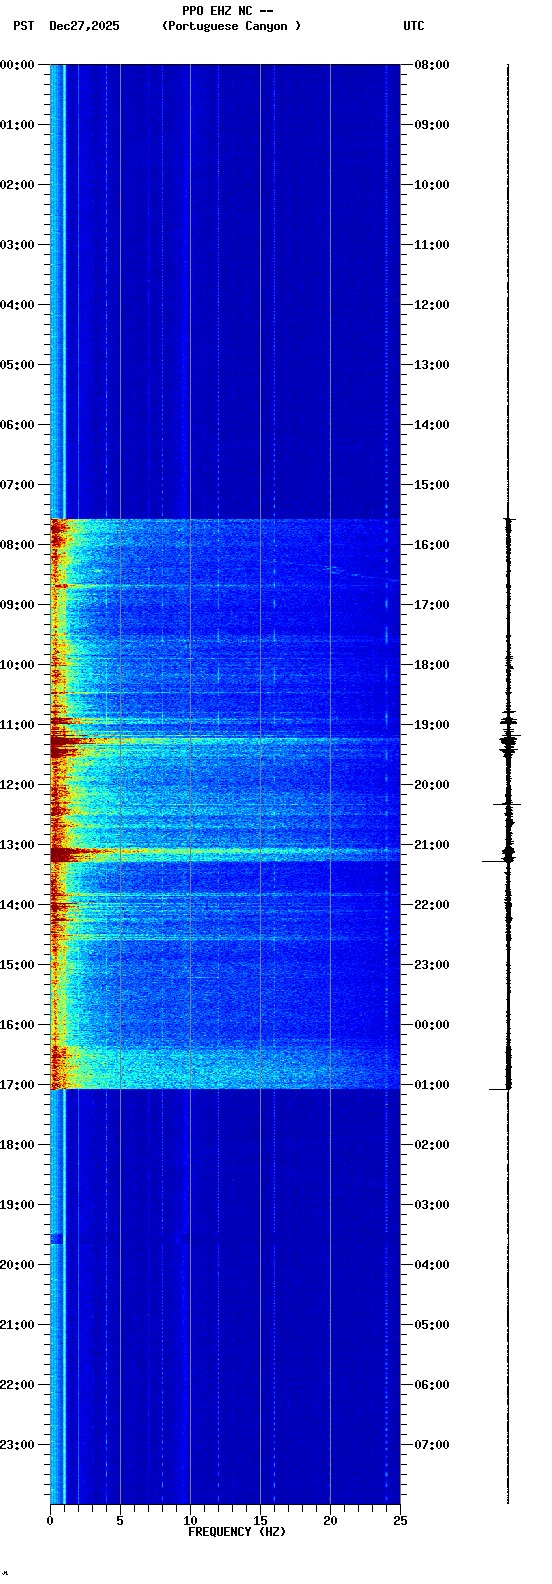Image resolution: width=552 pixels, height=1584 pixels.
Task: Click the frequency axis '5' tick label
Action: pyautogui.click(x=120, y=1521)
